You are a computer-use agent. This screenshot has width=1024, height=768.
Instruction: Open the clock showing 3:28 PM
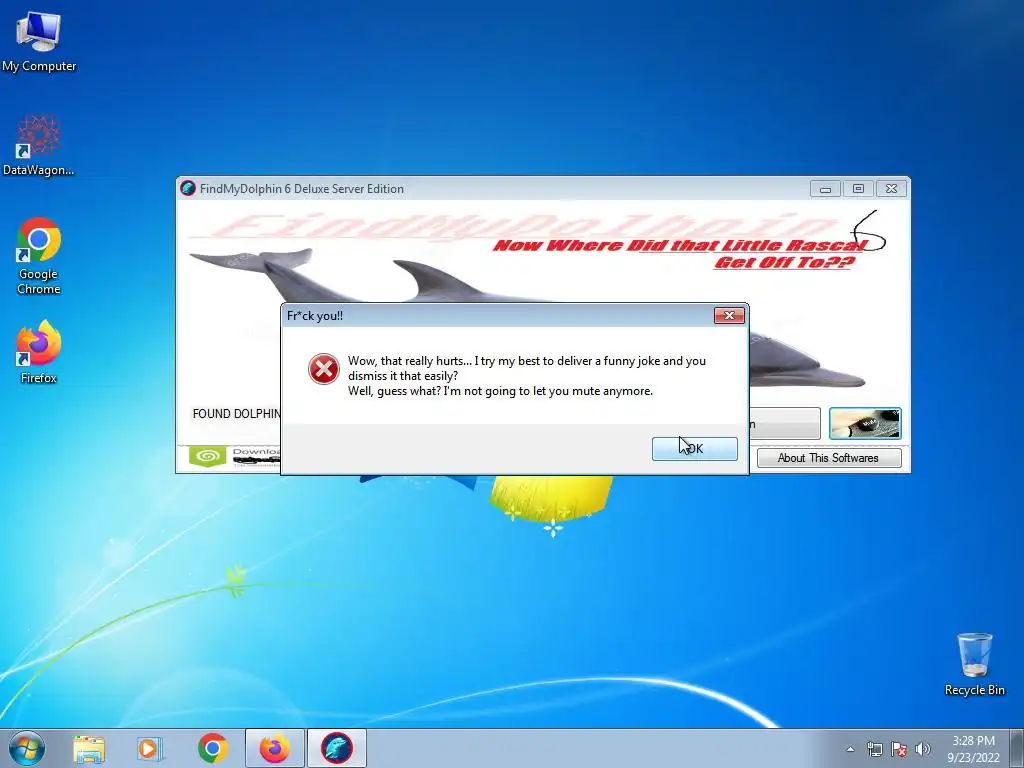pos(973,749)
